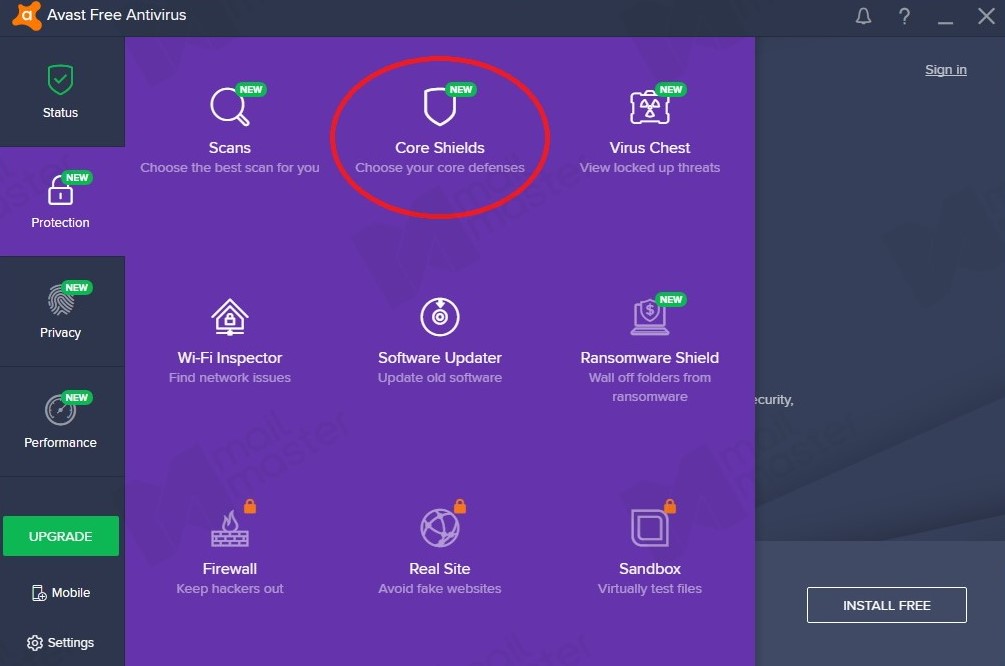Click the green UPGRADE button
This screenshot has height=666, width=1005.
click(61, 536)
